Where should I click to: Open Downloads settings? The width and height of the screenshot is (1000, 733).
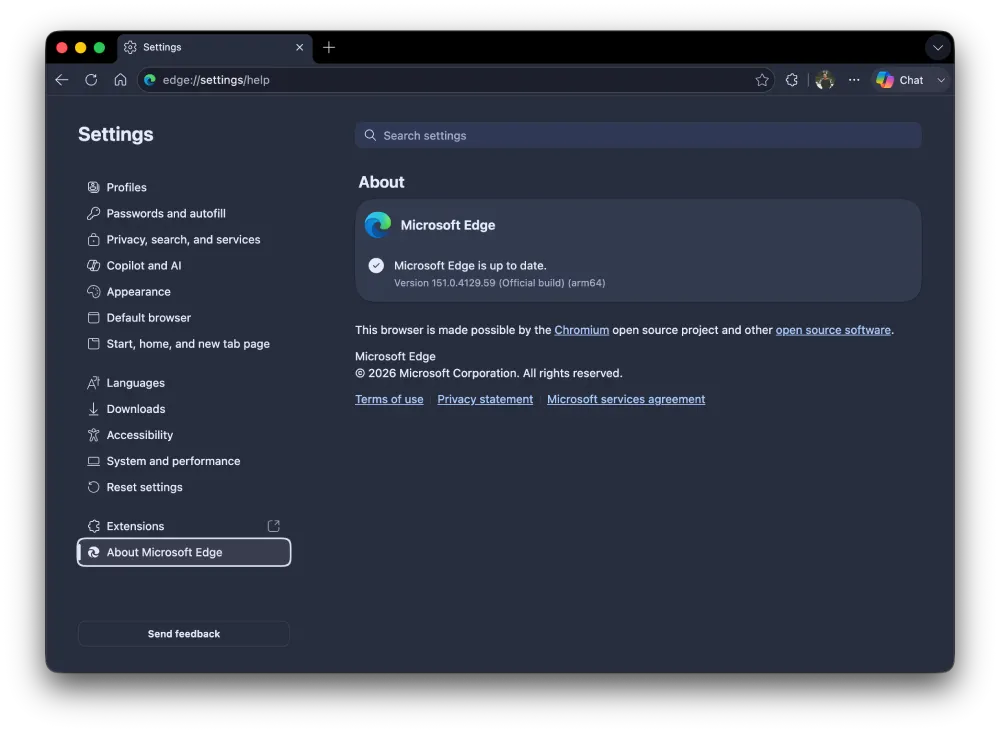184,409
